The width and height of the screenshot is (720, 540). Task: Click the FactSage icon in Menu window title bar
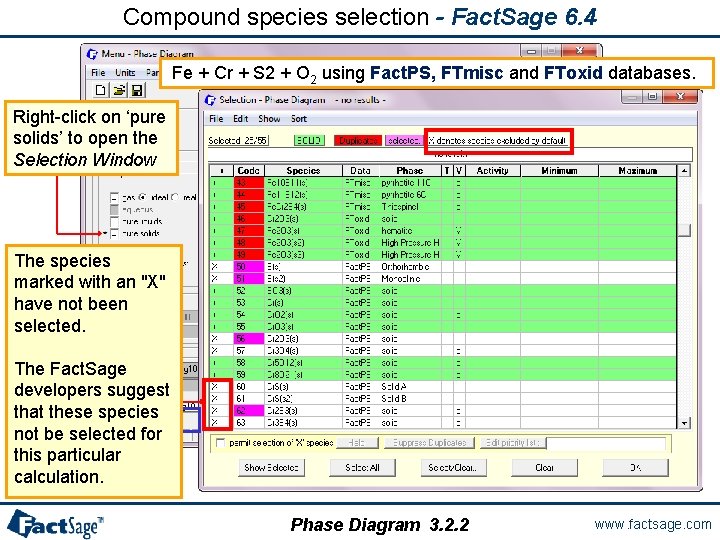(x=92, y=54)
